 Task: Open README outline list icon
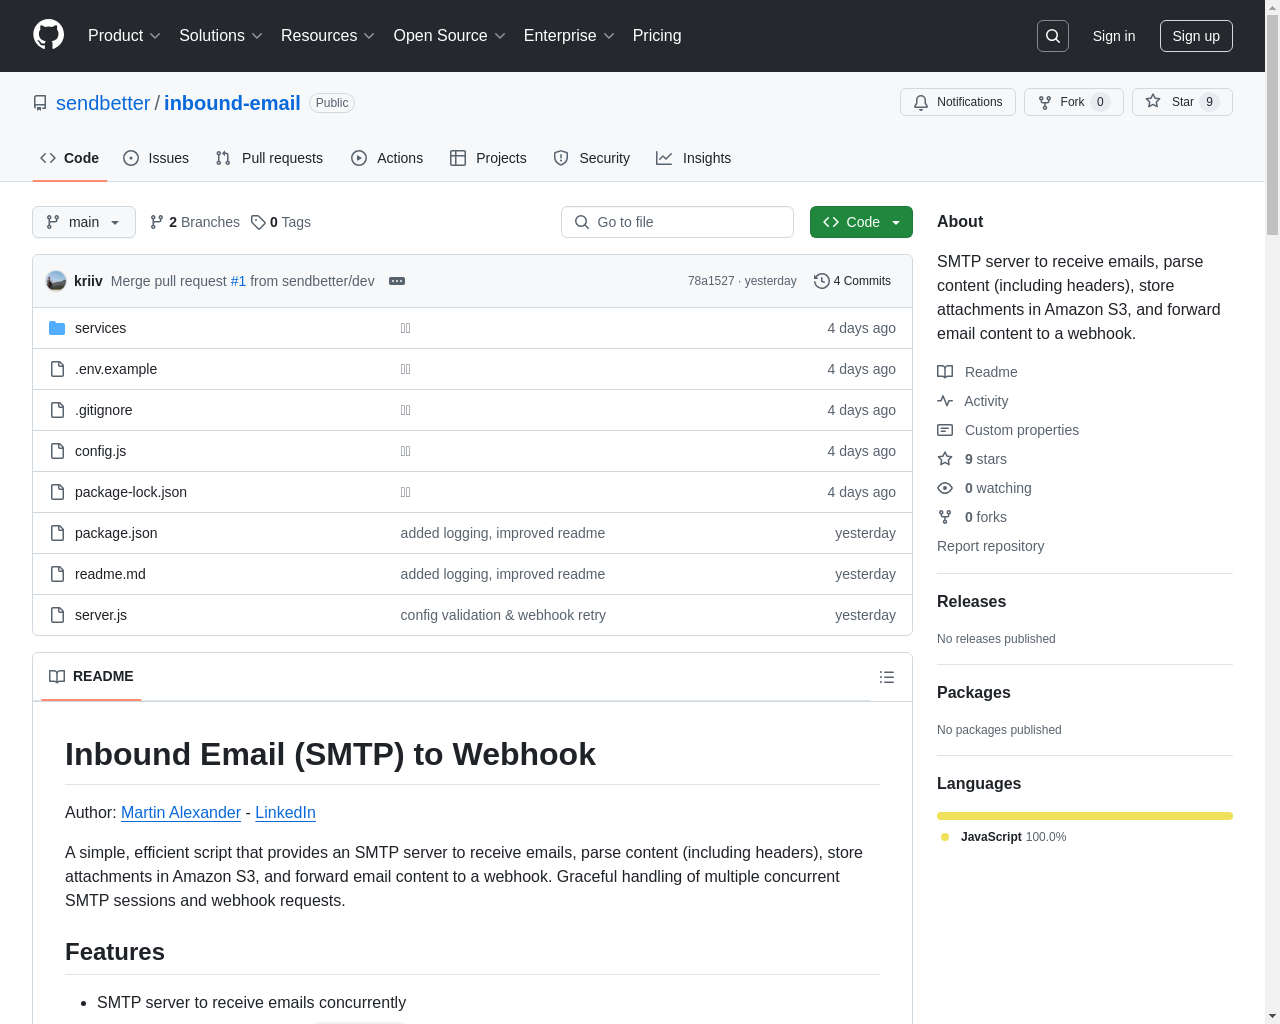click(x=887, y=677)
